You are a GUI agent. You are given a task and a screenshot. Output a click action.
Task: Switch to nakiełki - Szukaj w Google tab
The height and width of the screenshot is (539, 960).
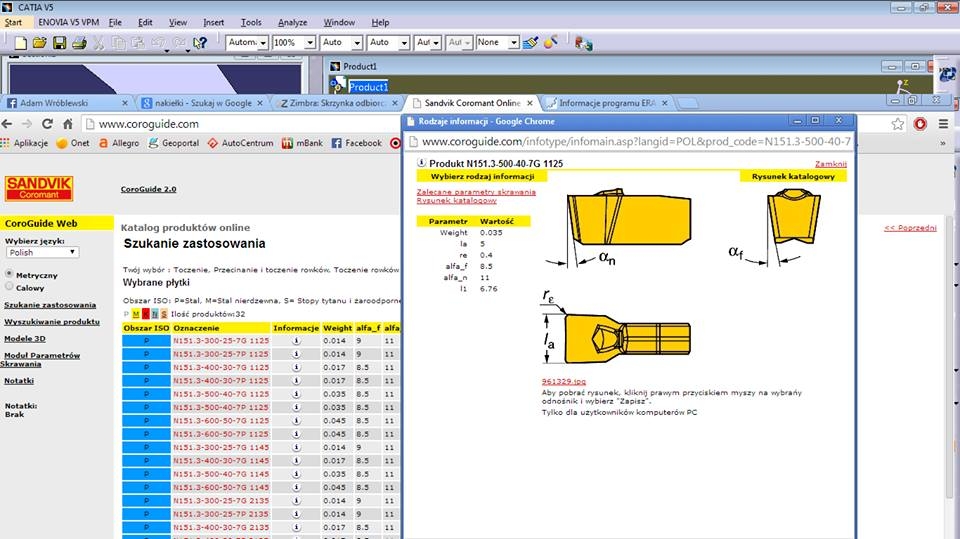point(201,103)
